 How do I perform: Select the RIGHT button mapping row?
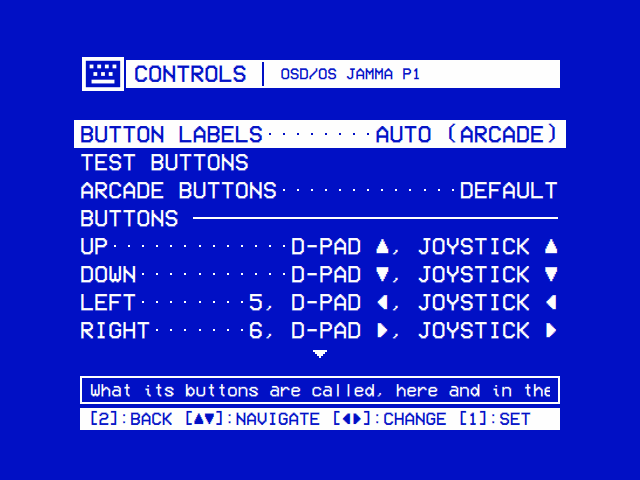tap(320, 331)
